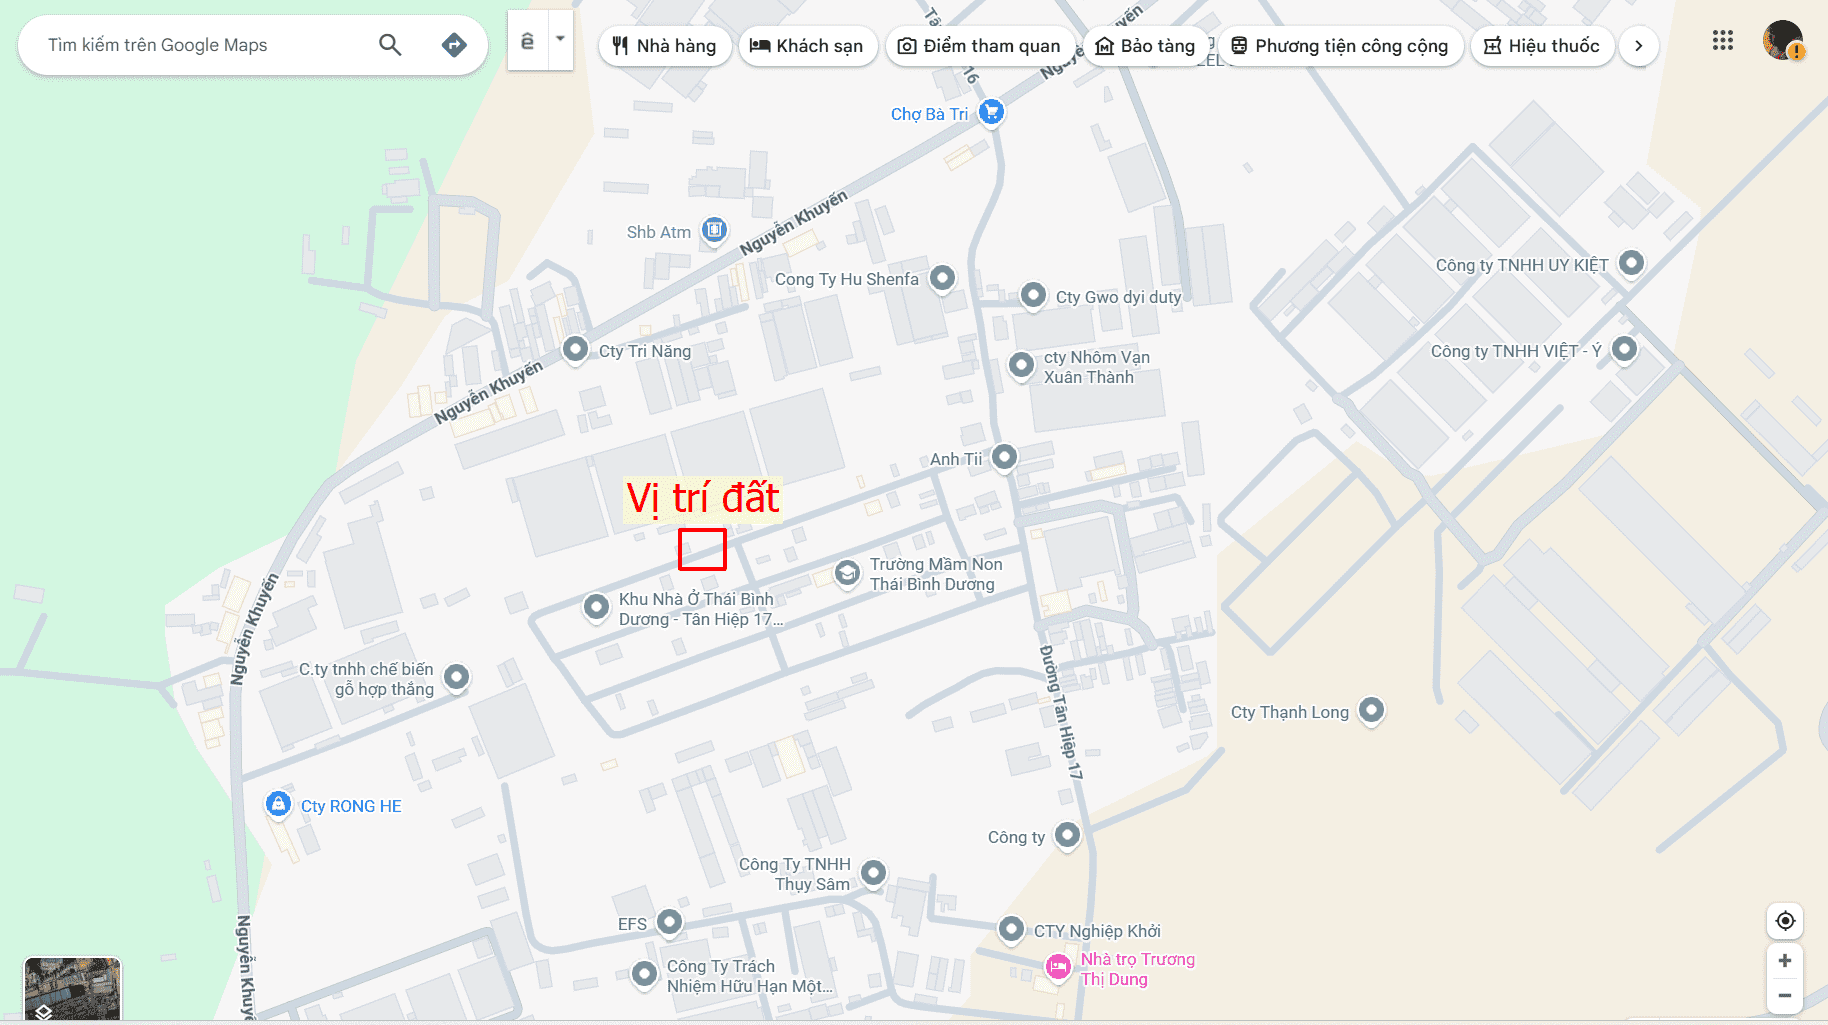
Task: Zoom out with the minus button
Action: (x=1785, y=996)
